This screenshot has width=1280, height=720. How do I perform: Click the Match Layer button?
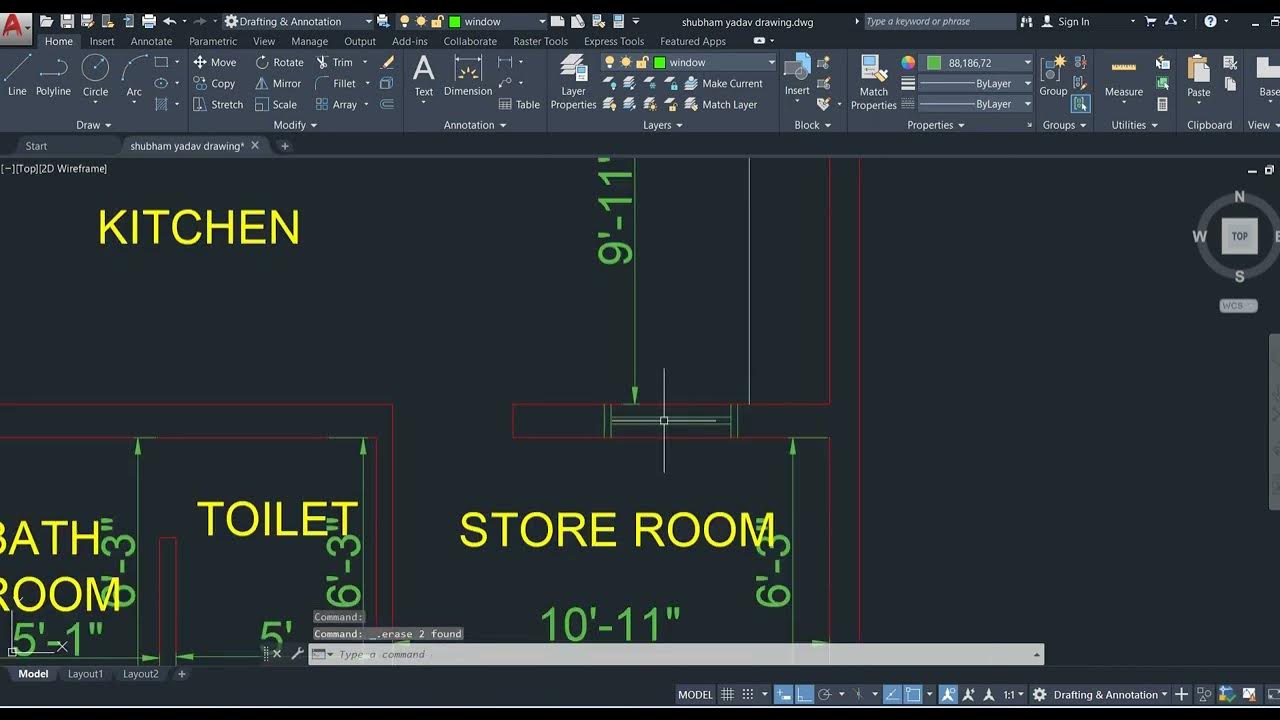pos(721,104)
